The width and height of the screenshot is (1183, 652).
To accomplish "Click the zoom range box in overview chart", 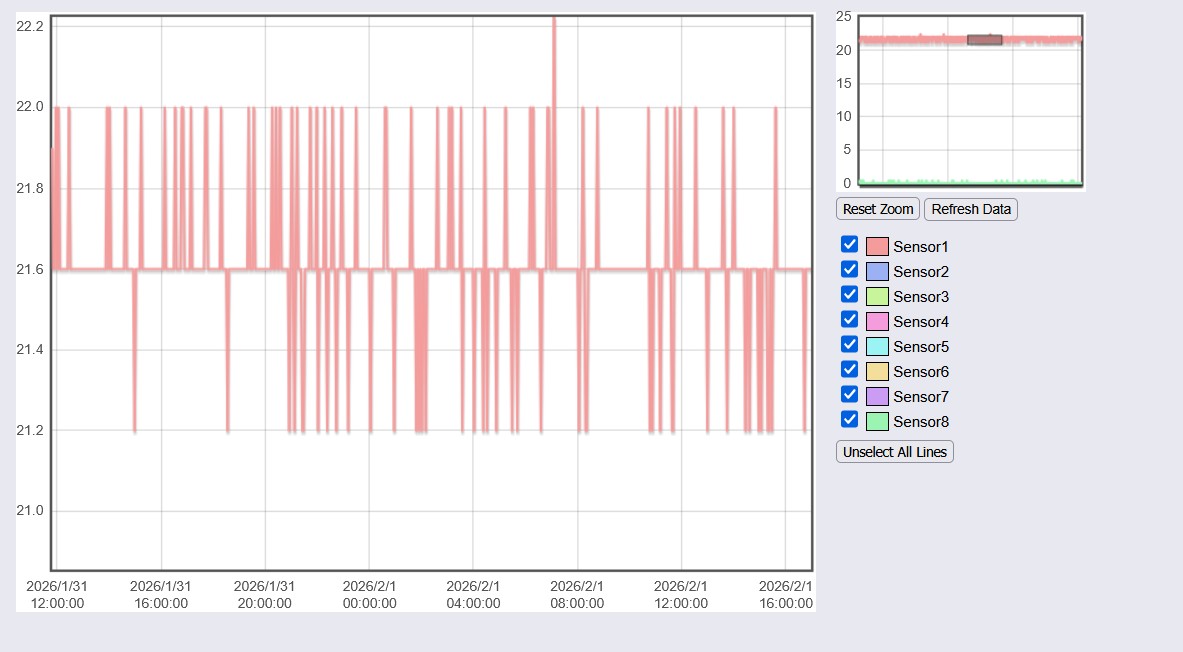I will coord(984,40).
